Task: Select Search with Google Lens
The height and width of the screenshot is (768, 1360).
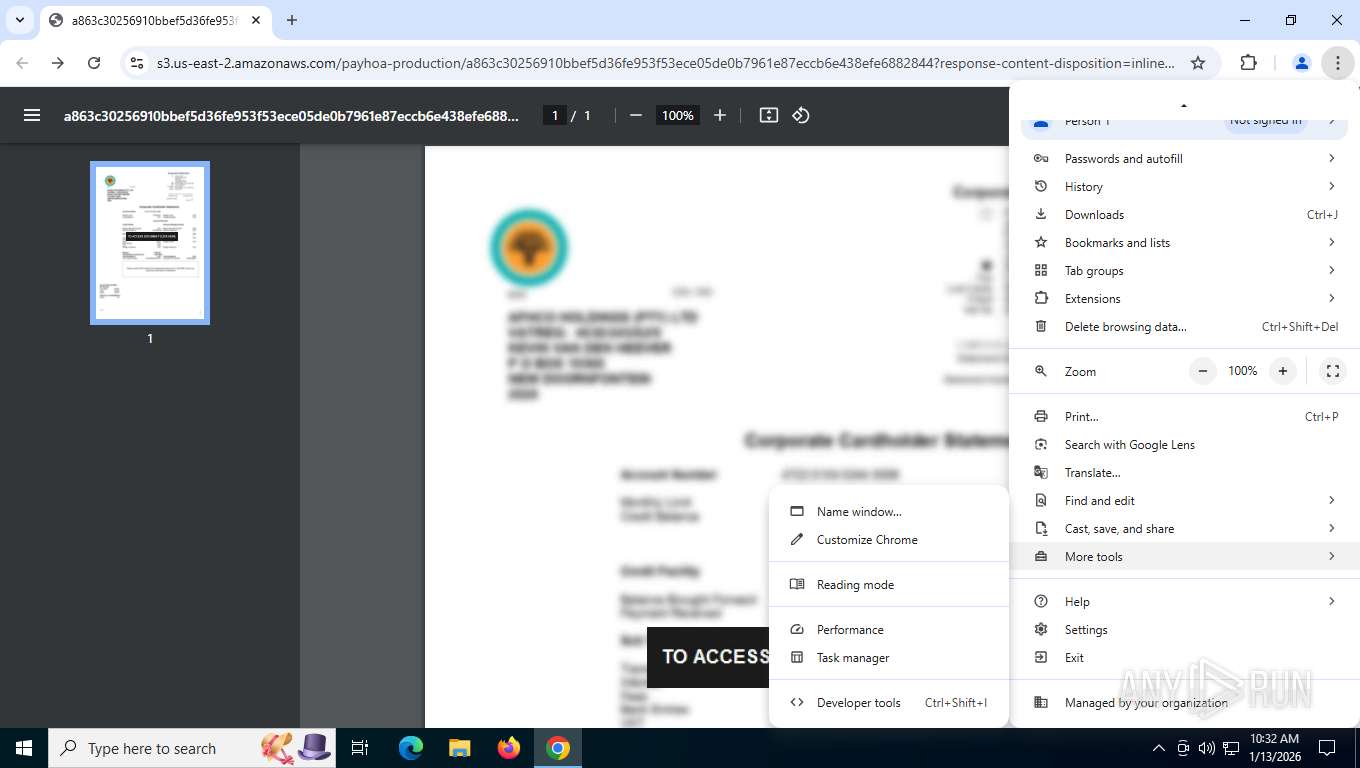Action: (x=1185, y=445)
